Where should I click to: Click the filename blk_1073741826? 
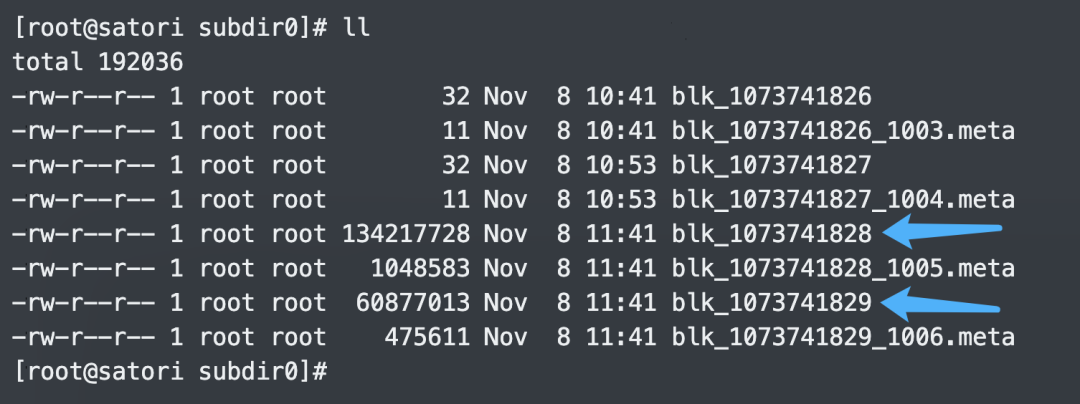click(x=772, y=96)
